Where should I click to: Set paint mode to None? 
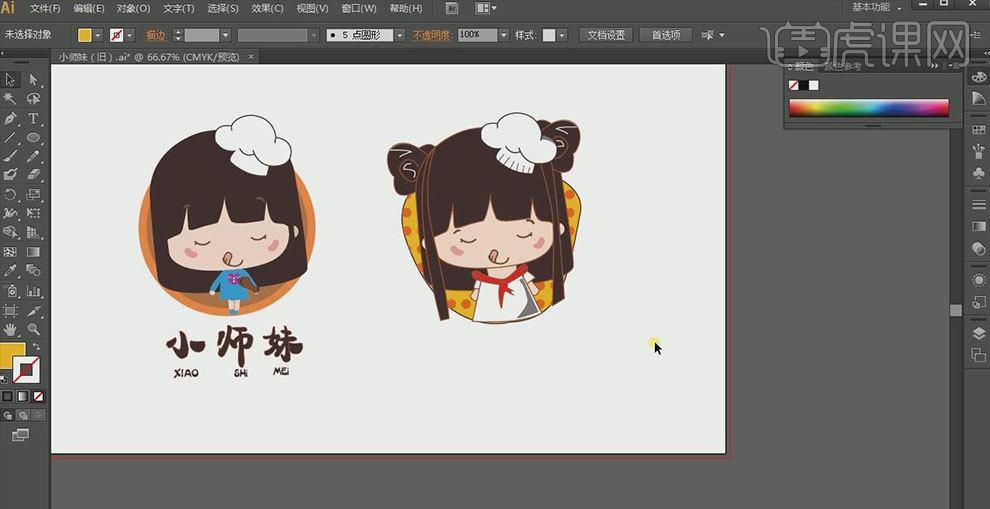pos(39,397)
